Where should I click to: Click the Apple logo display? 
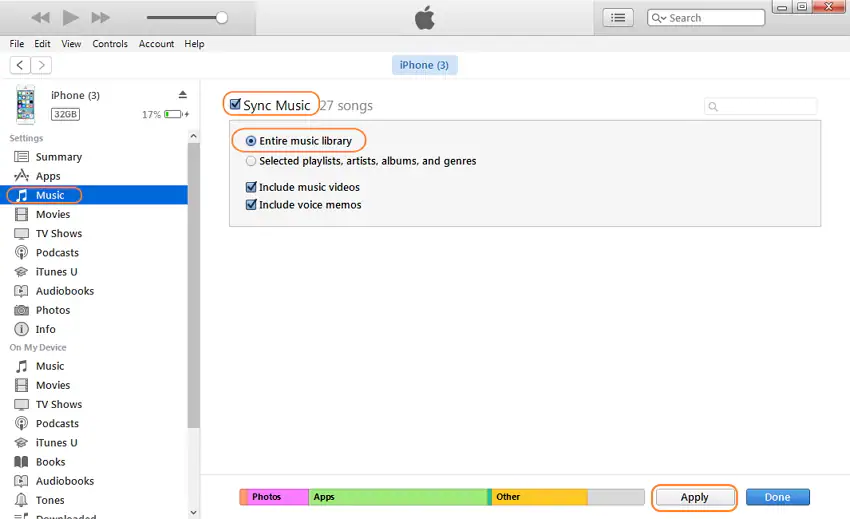[424, 18]
